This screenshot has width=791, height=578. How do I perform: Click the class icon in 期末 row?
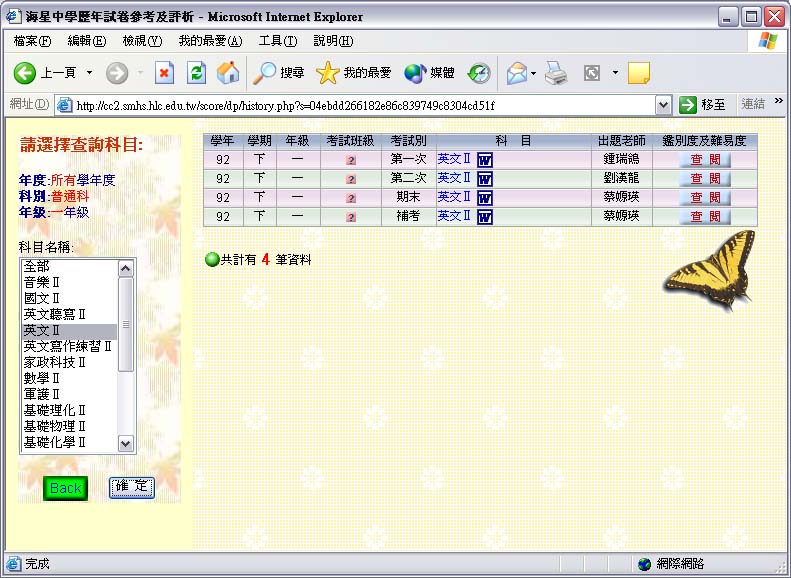pyautogui.click(x=351, y=198)
